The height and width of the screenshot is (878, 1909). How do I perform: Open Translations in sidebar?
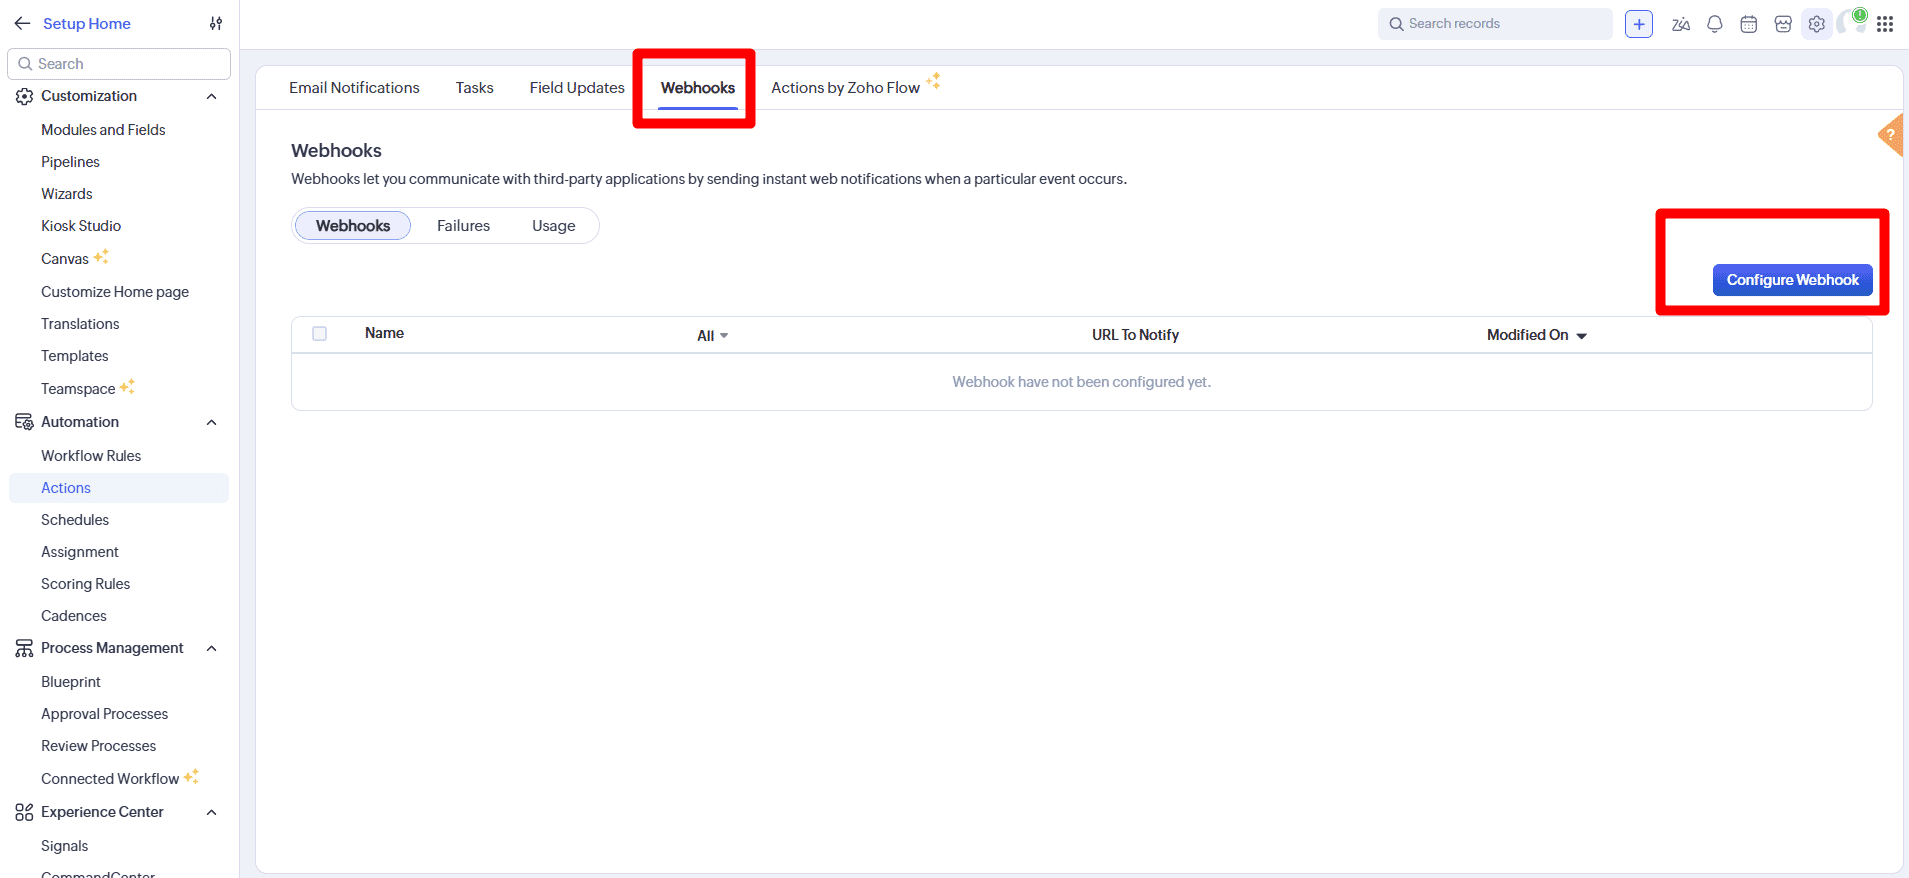pyautogui.click(x=80, y=324)
